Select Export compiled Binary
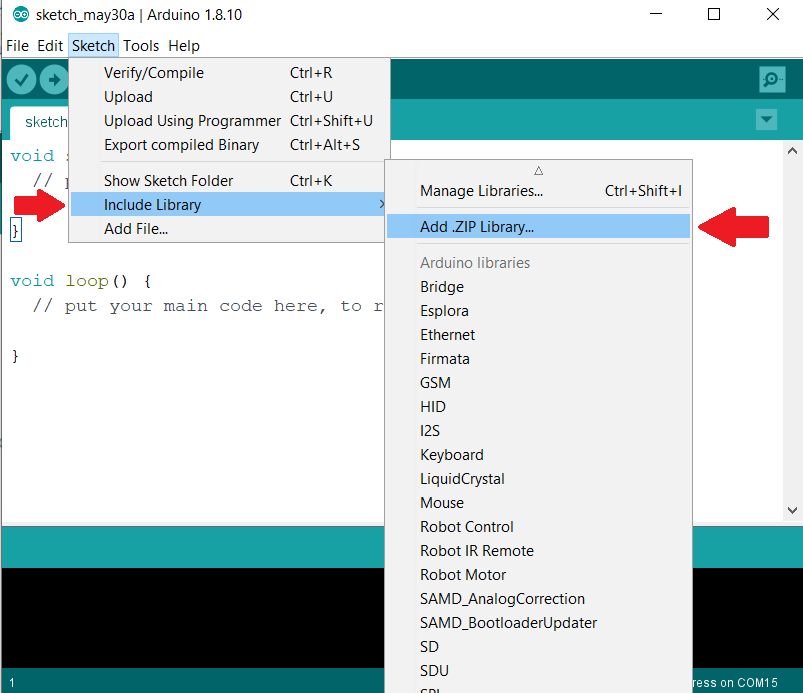The width and height of the screenshot is (803, 693). tap(229, 145)
